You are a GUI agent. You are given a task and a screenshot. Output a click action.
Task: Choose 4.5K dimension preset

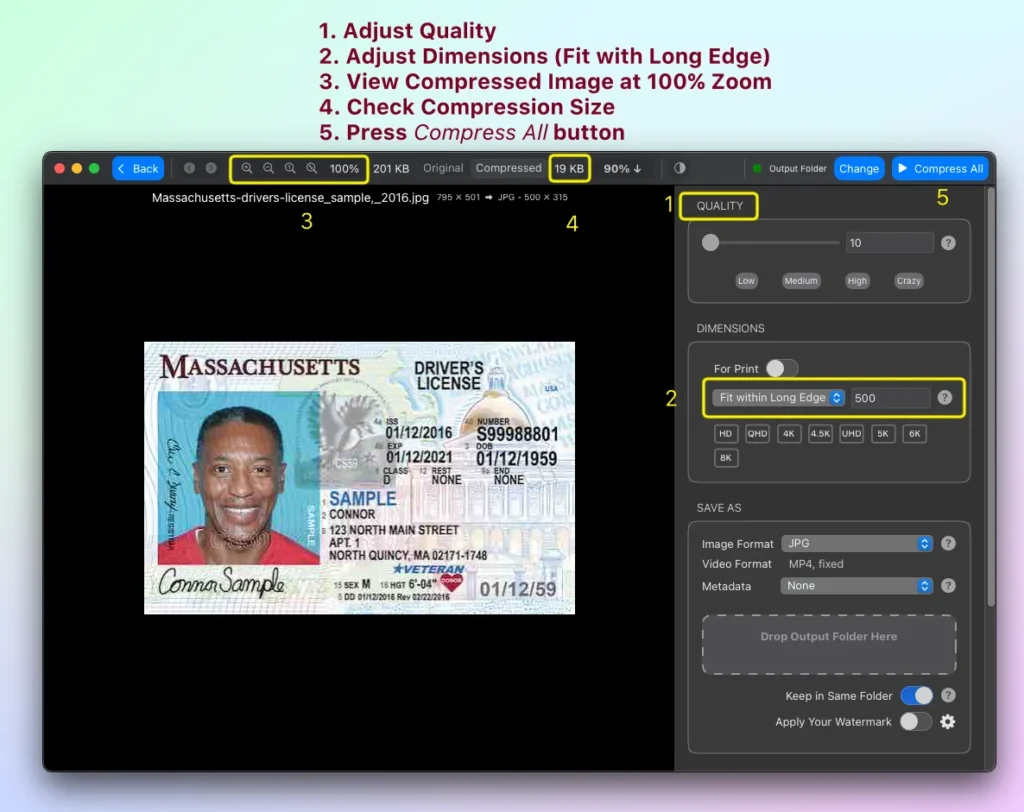(x=820, y=434)
